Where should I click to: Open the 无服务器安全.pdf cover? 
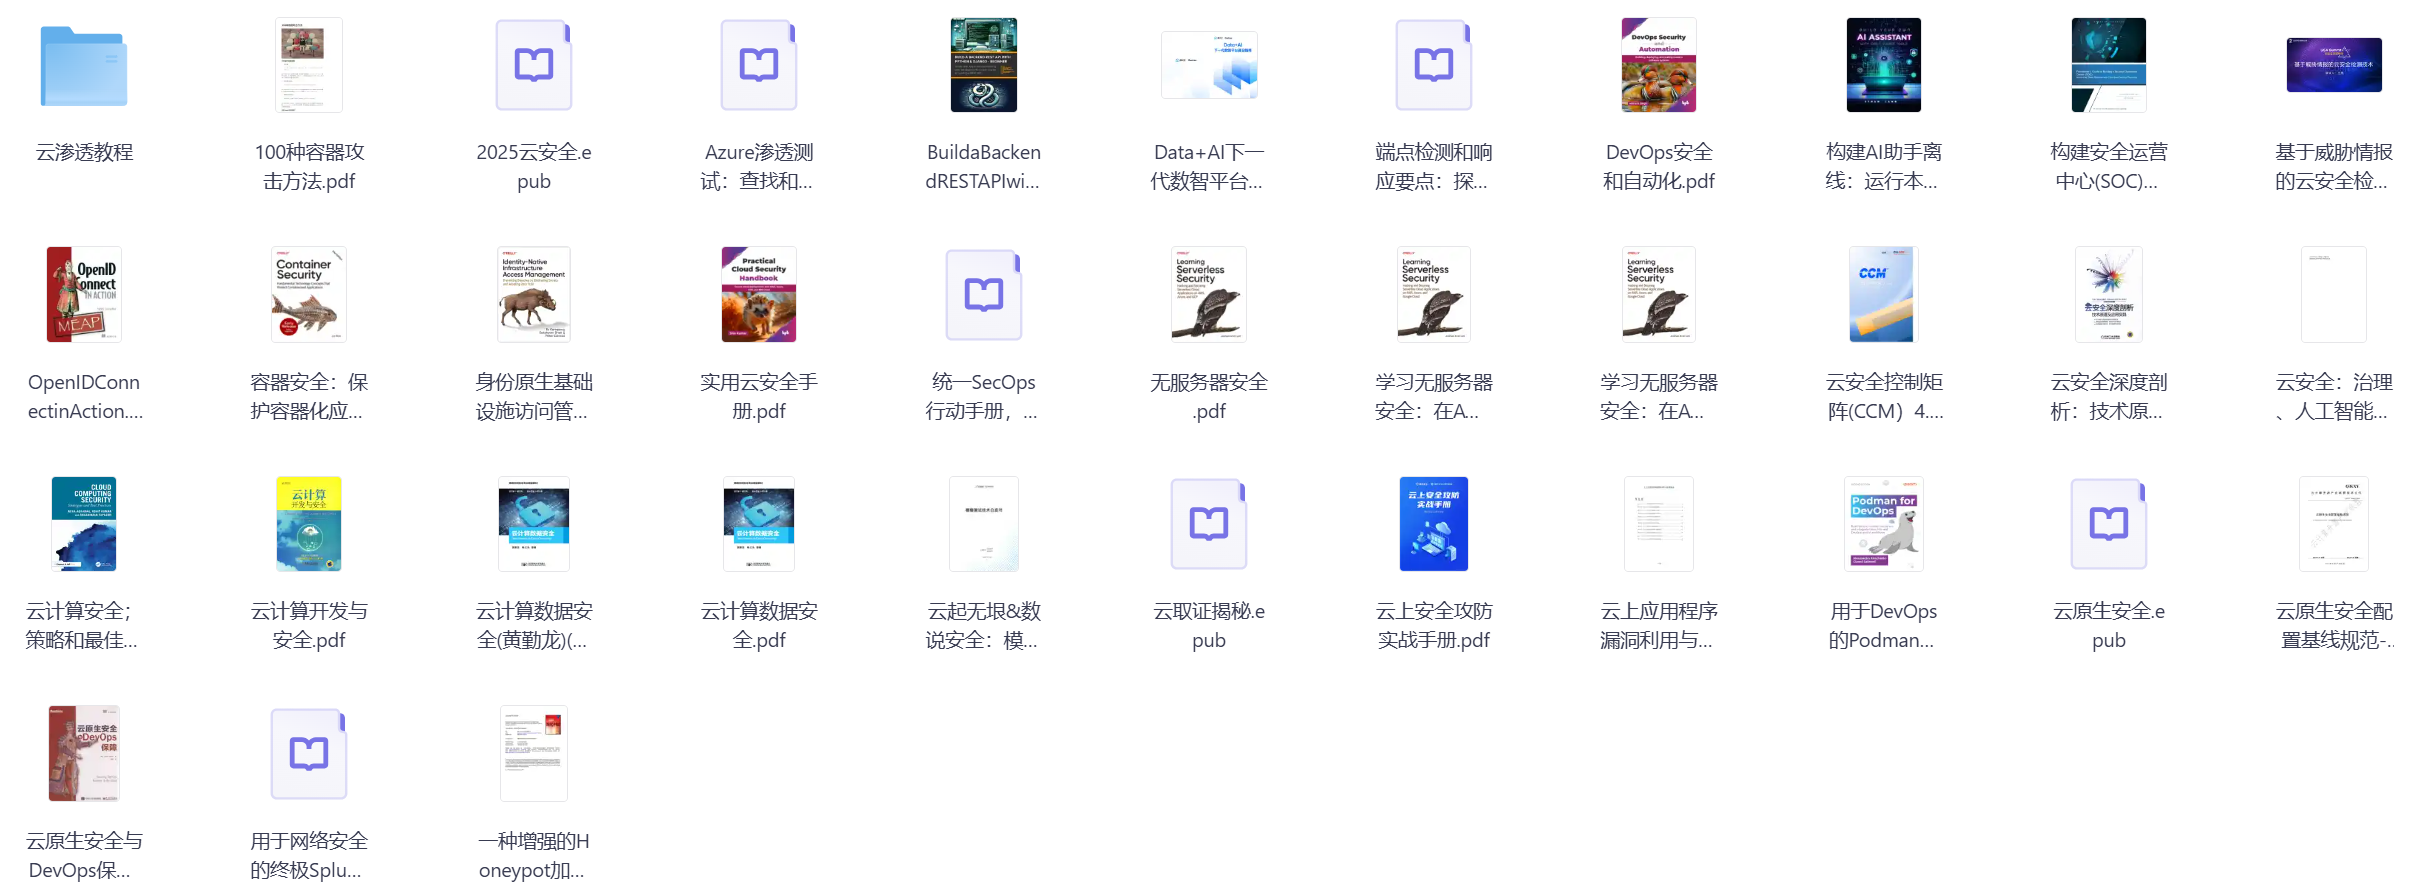(x=1209, y=294)
